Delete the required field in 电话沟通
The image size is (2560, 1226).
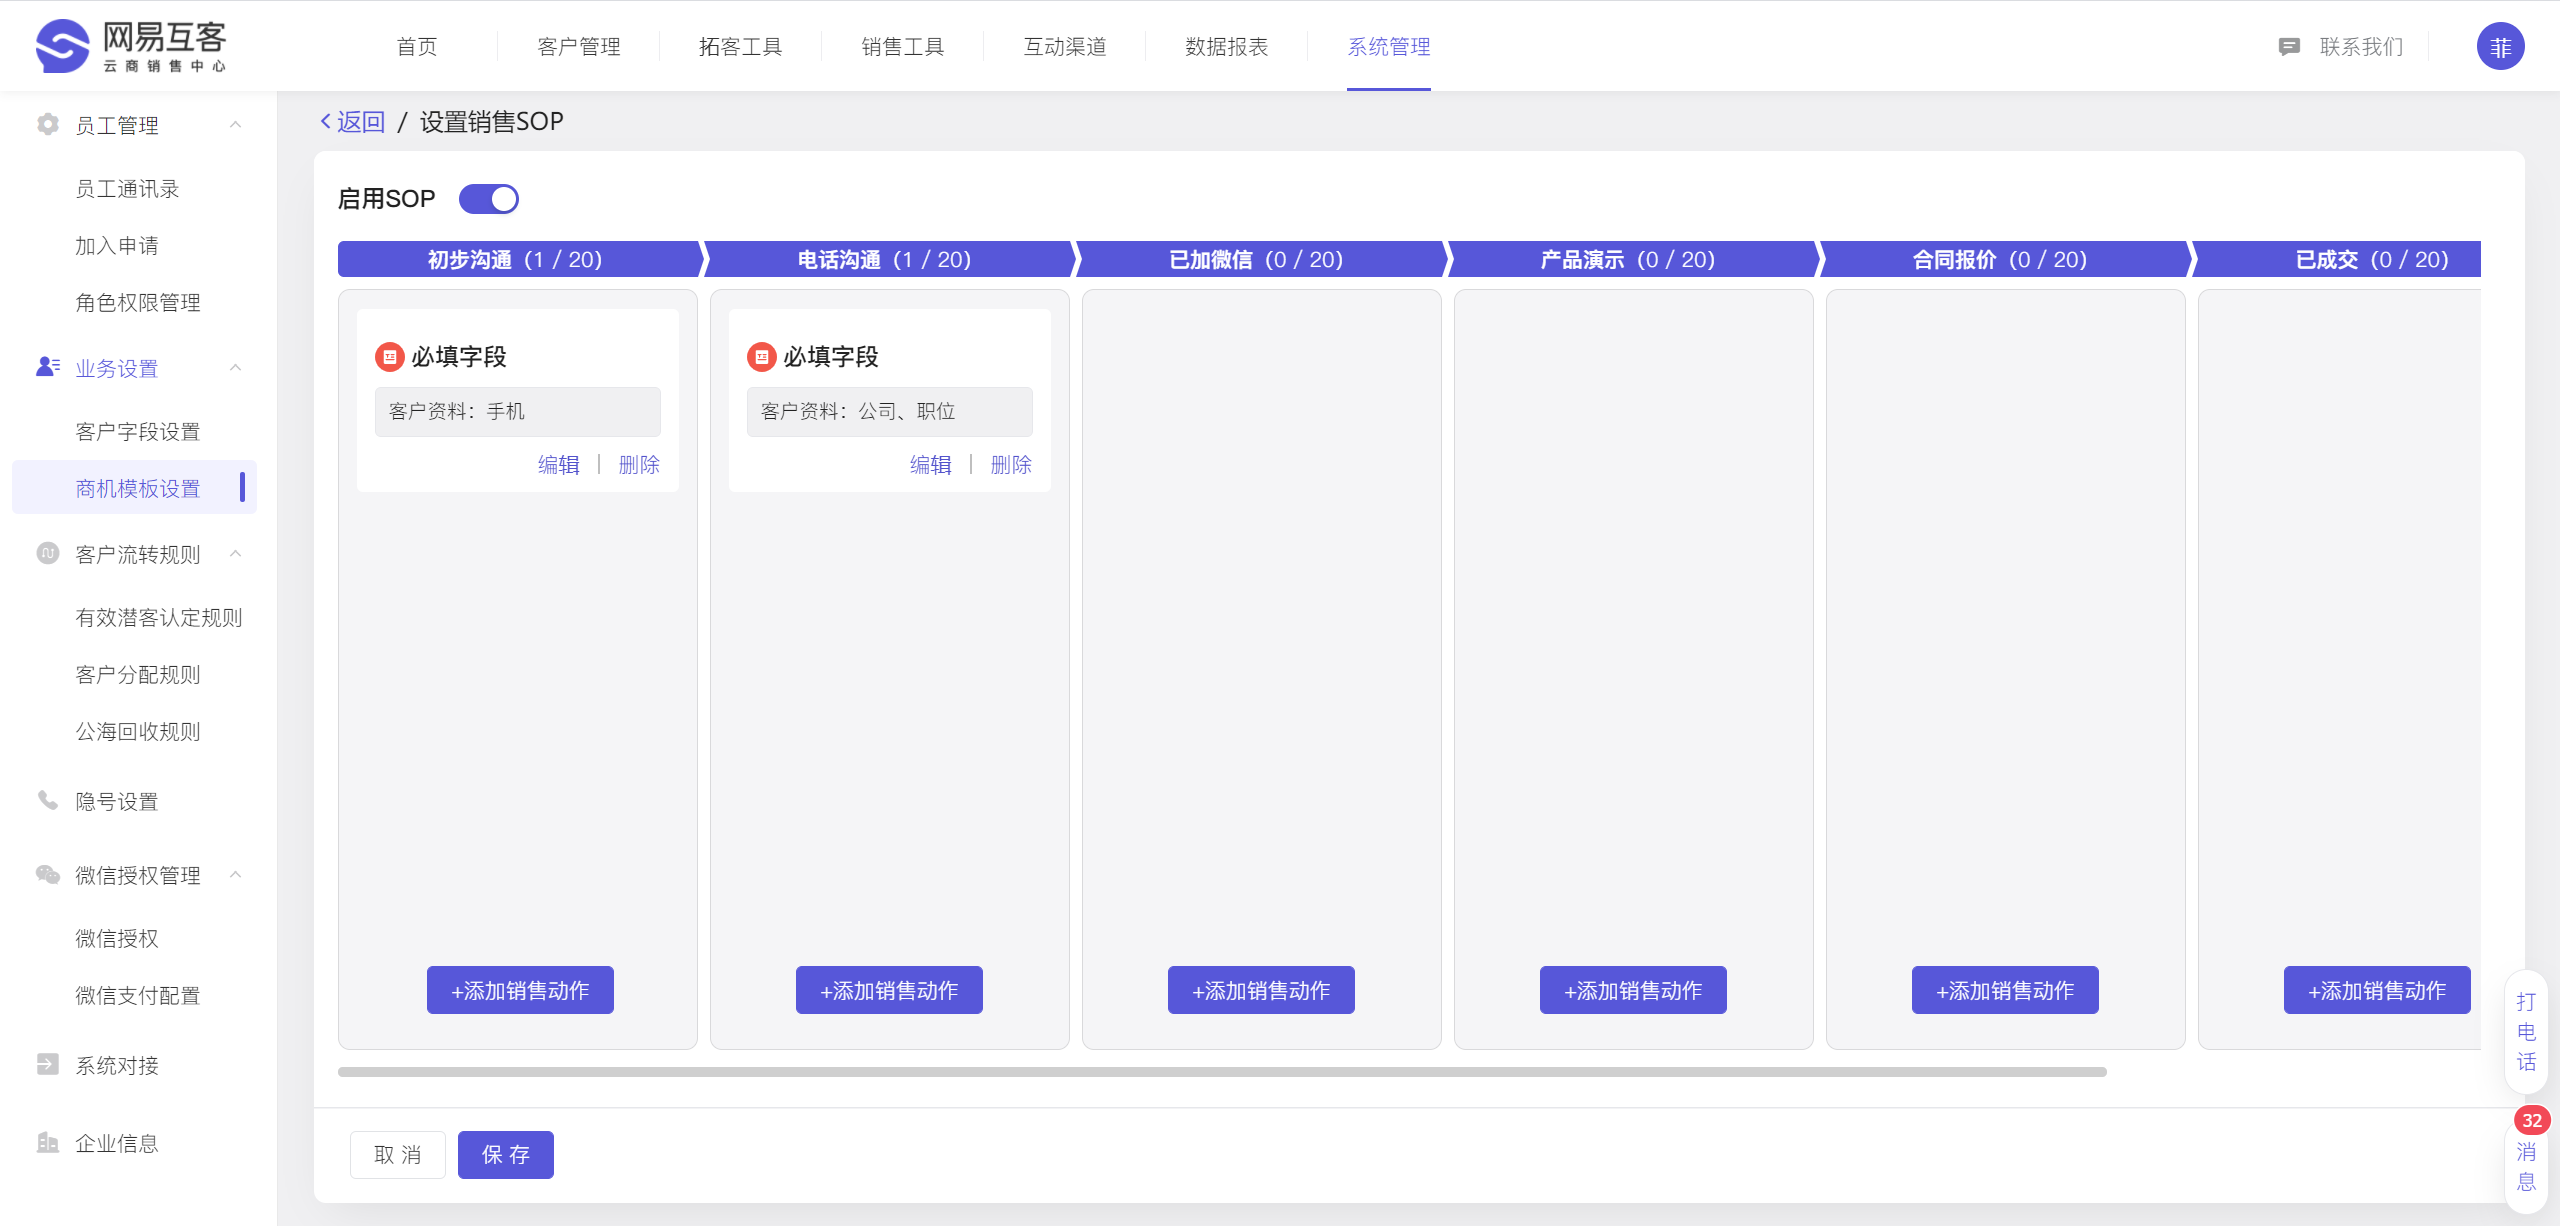pyautogui.click(x=1011, y=465)
